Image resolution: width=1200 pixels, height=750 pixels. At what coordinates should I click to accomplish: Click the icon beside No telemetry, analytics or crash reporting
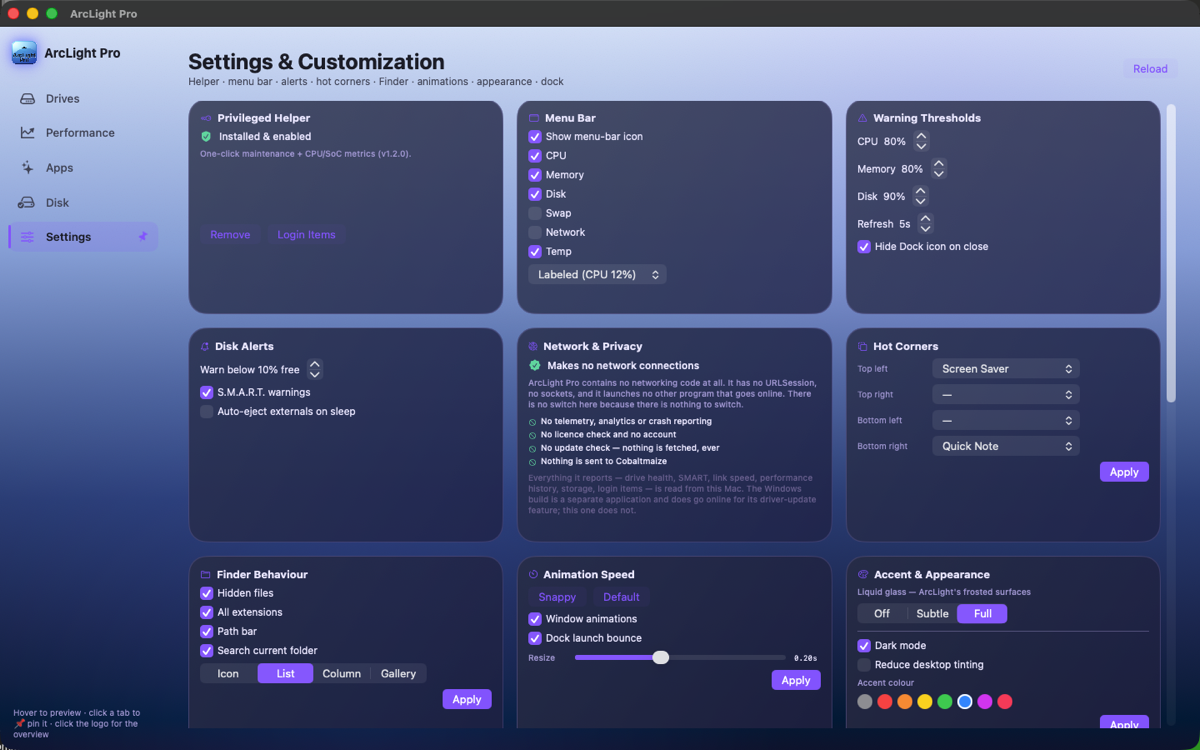click(x=533, y=422)
